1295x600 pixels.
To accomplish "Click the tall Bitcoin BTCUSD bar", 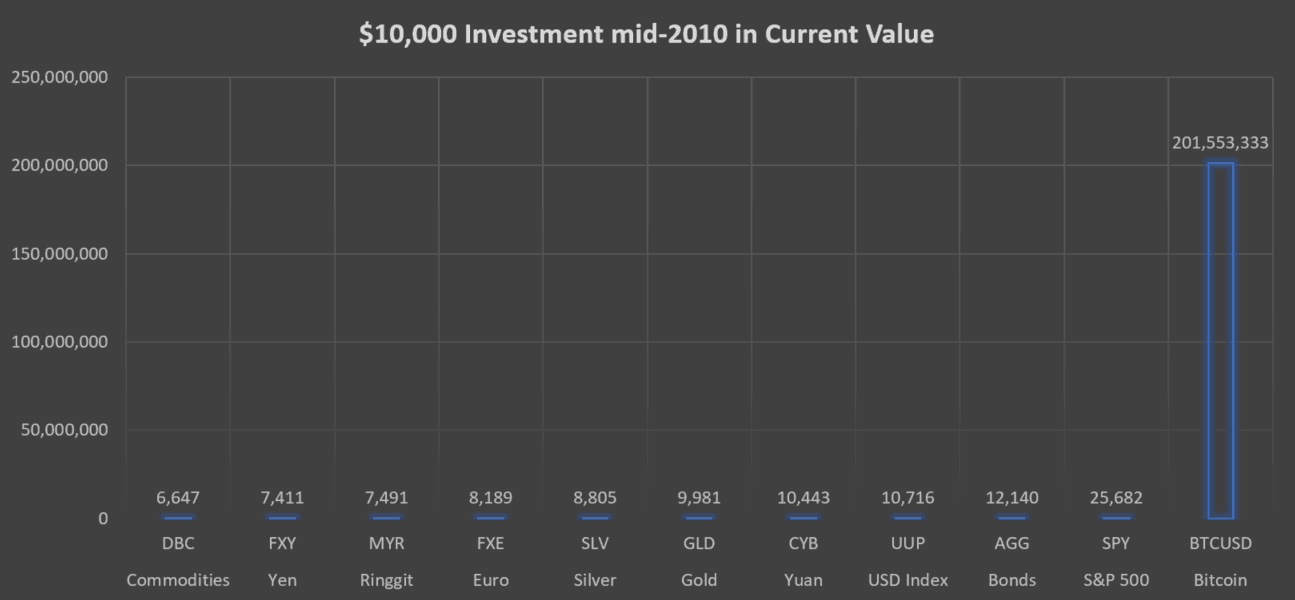I will click(1220, 340).
